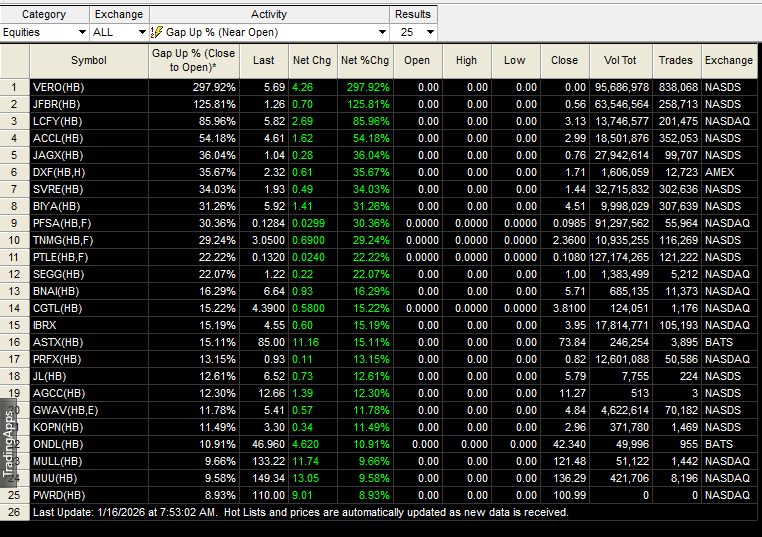762x537 pixels.
Task: Sort by the Symbol column header
Action: point(89,61)
